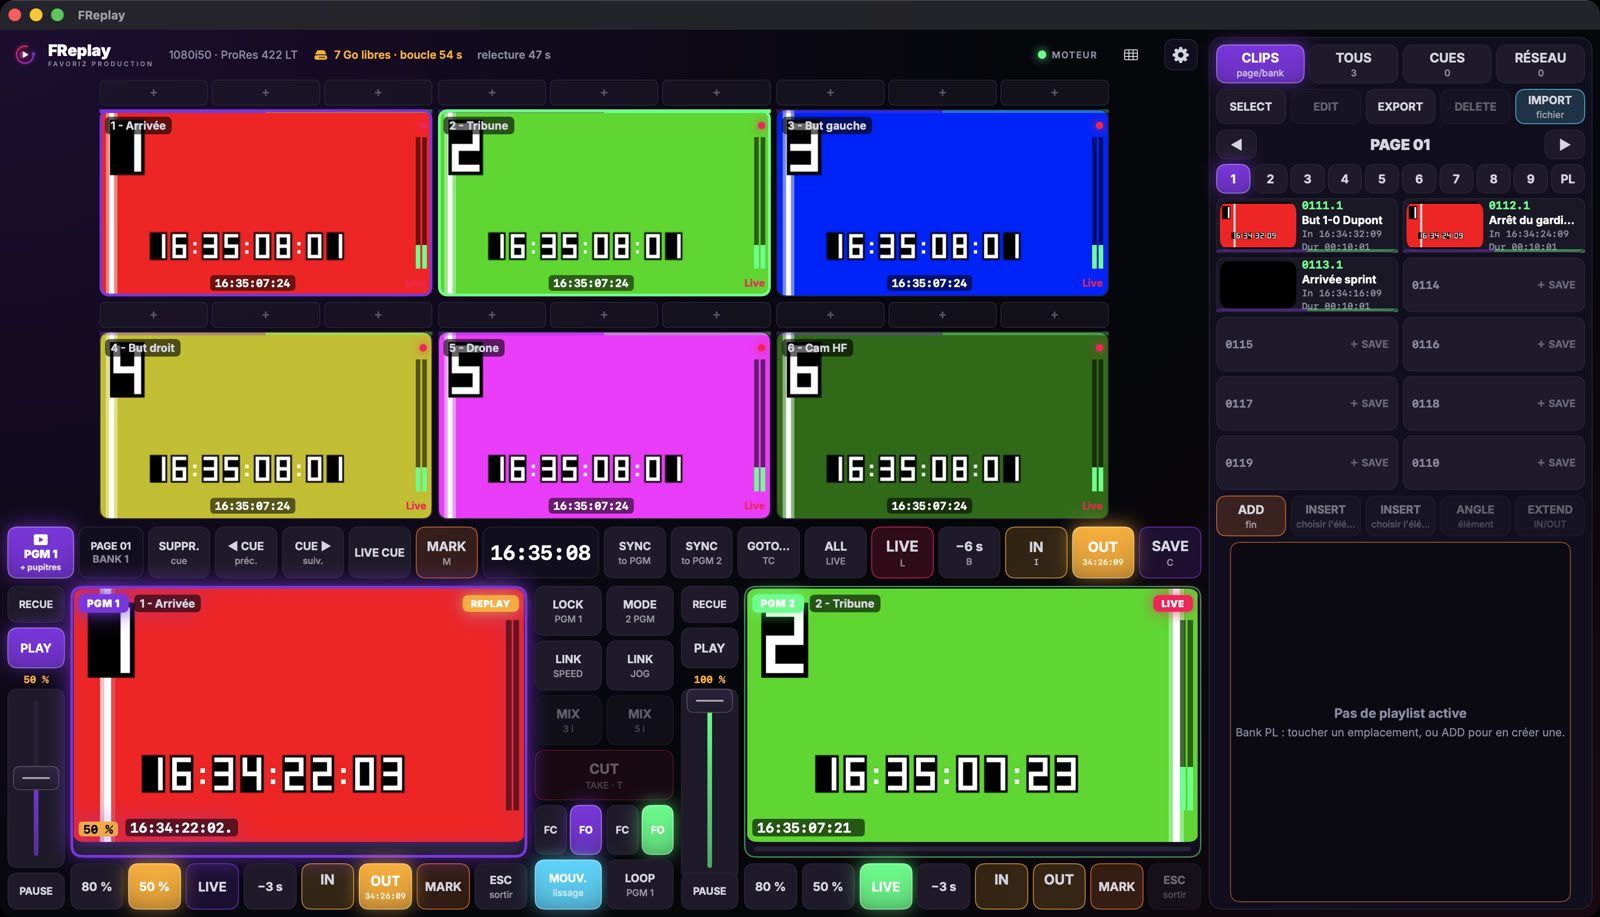Toggle MODE 2 PGM

click(x=640, y=611)
